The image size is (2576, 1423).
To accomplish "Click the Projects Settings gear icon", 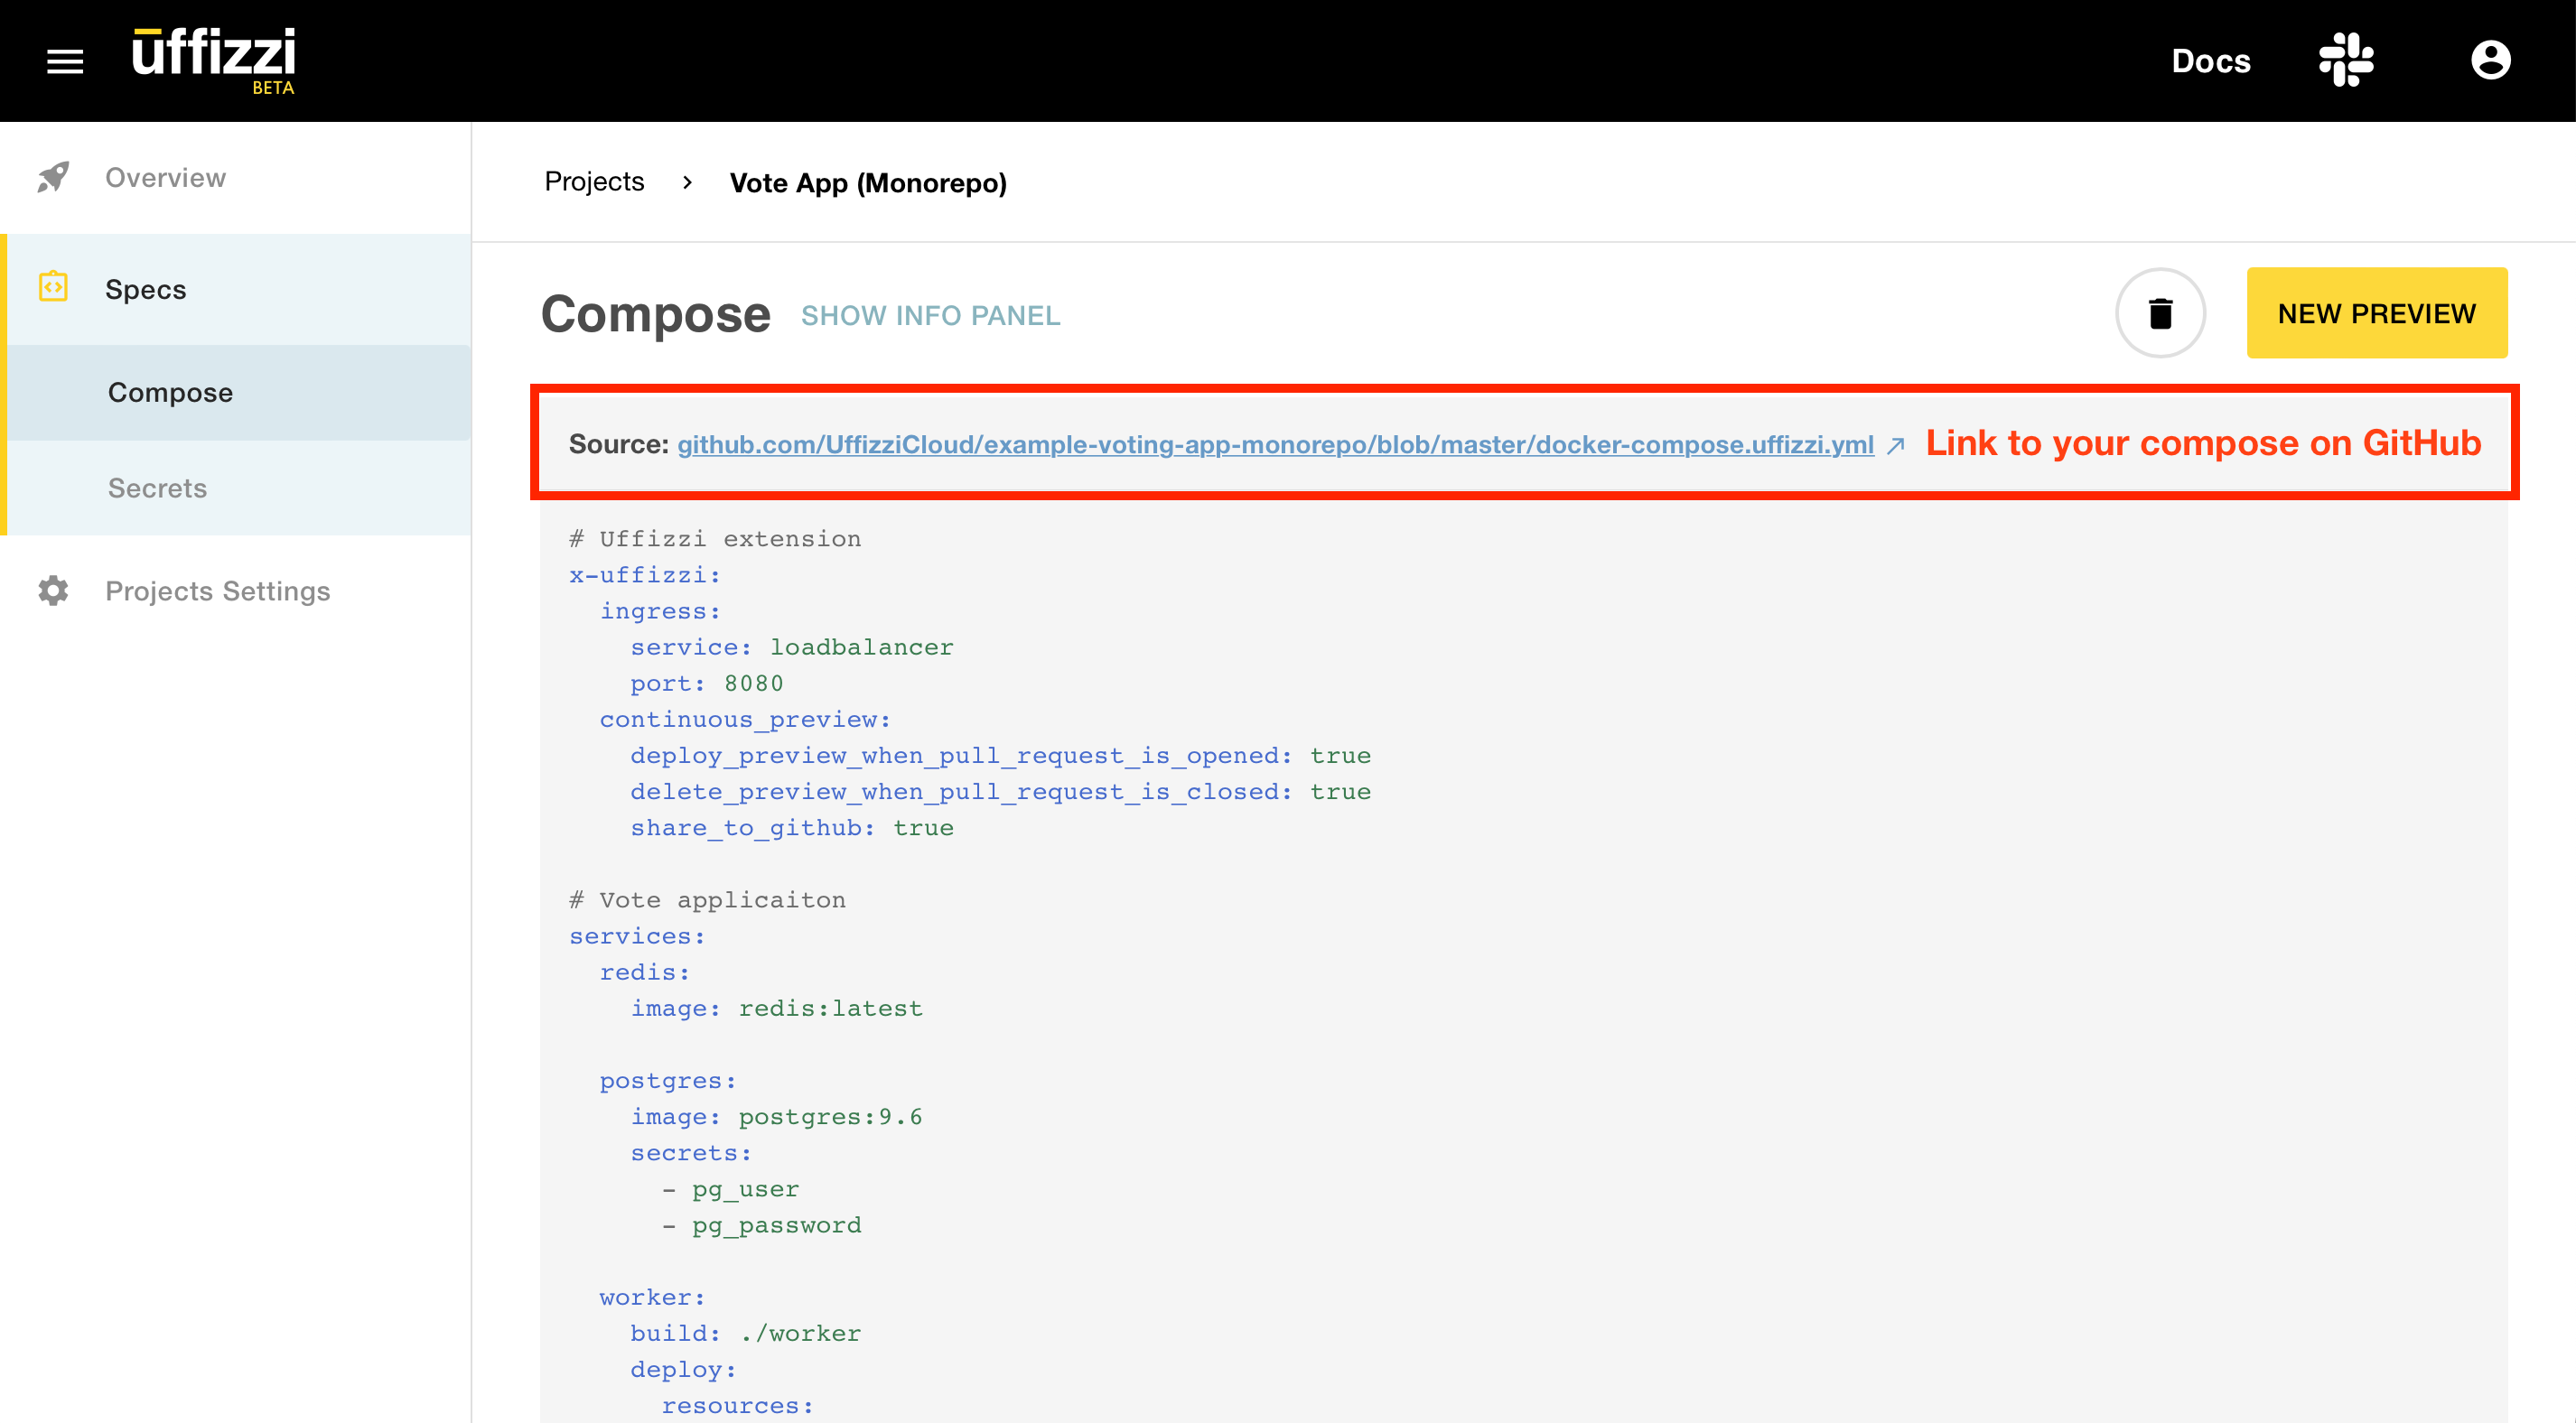I will point(52,591).
